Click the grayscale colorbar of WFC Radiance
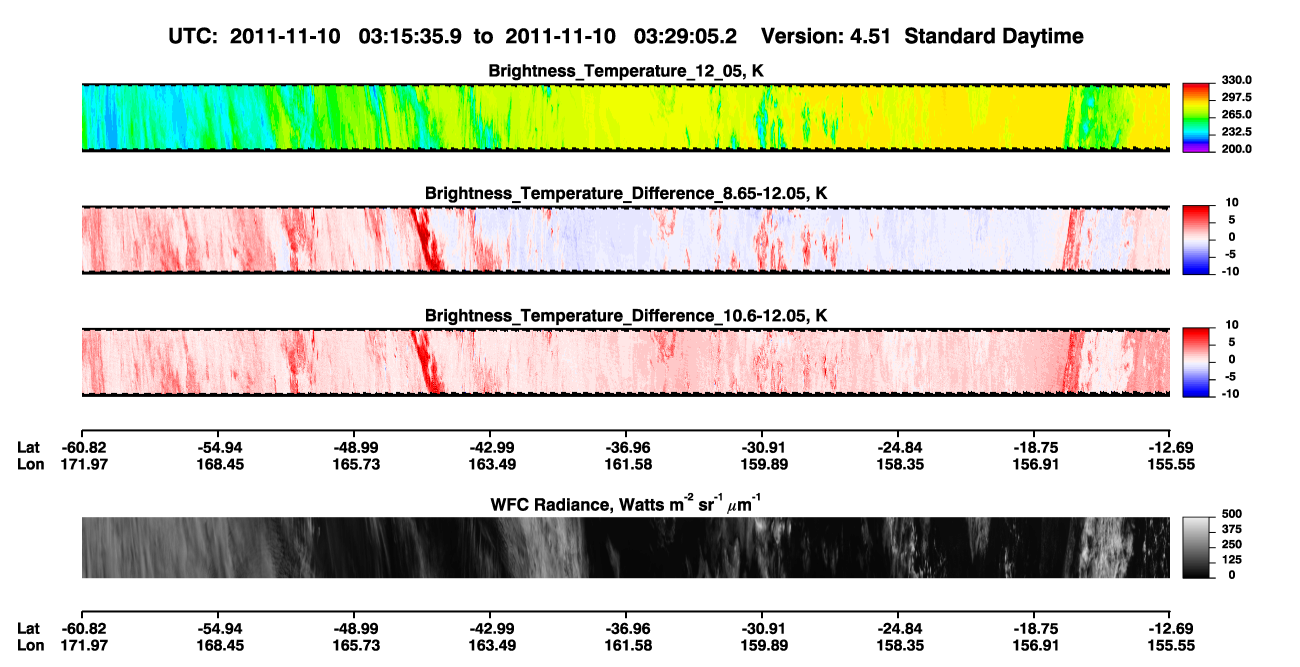Image resolution: width=1300 pixels, height=667 pixels. pos(1196,547)
